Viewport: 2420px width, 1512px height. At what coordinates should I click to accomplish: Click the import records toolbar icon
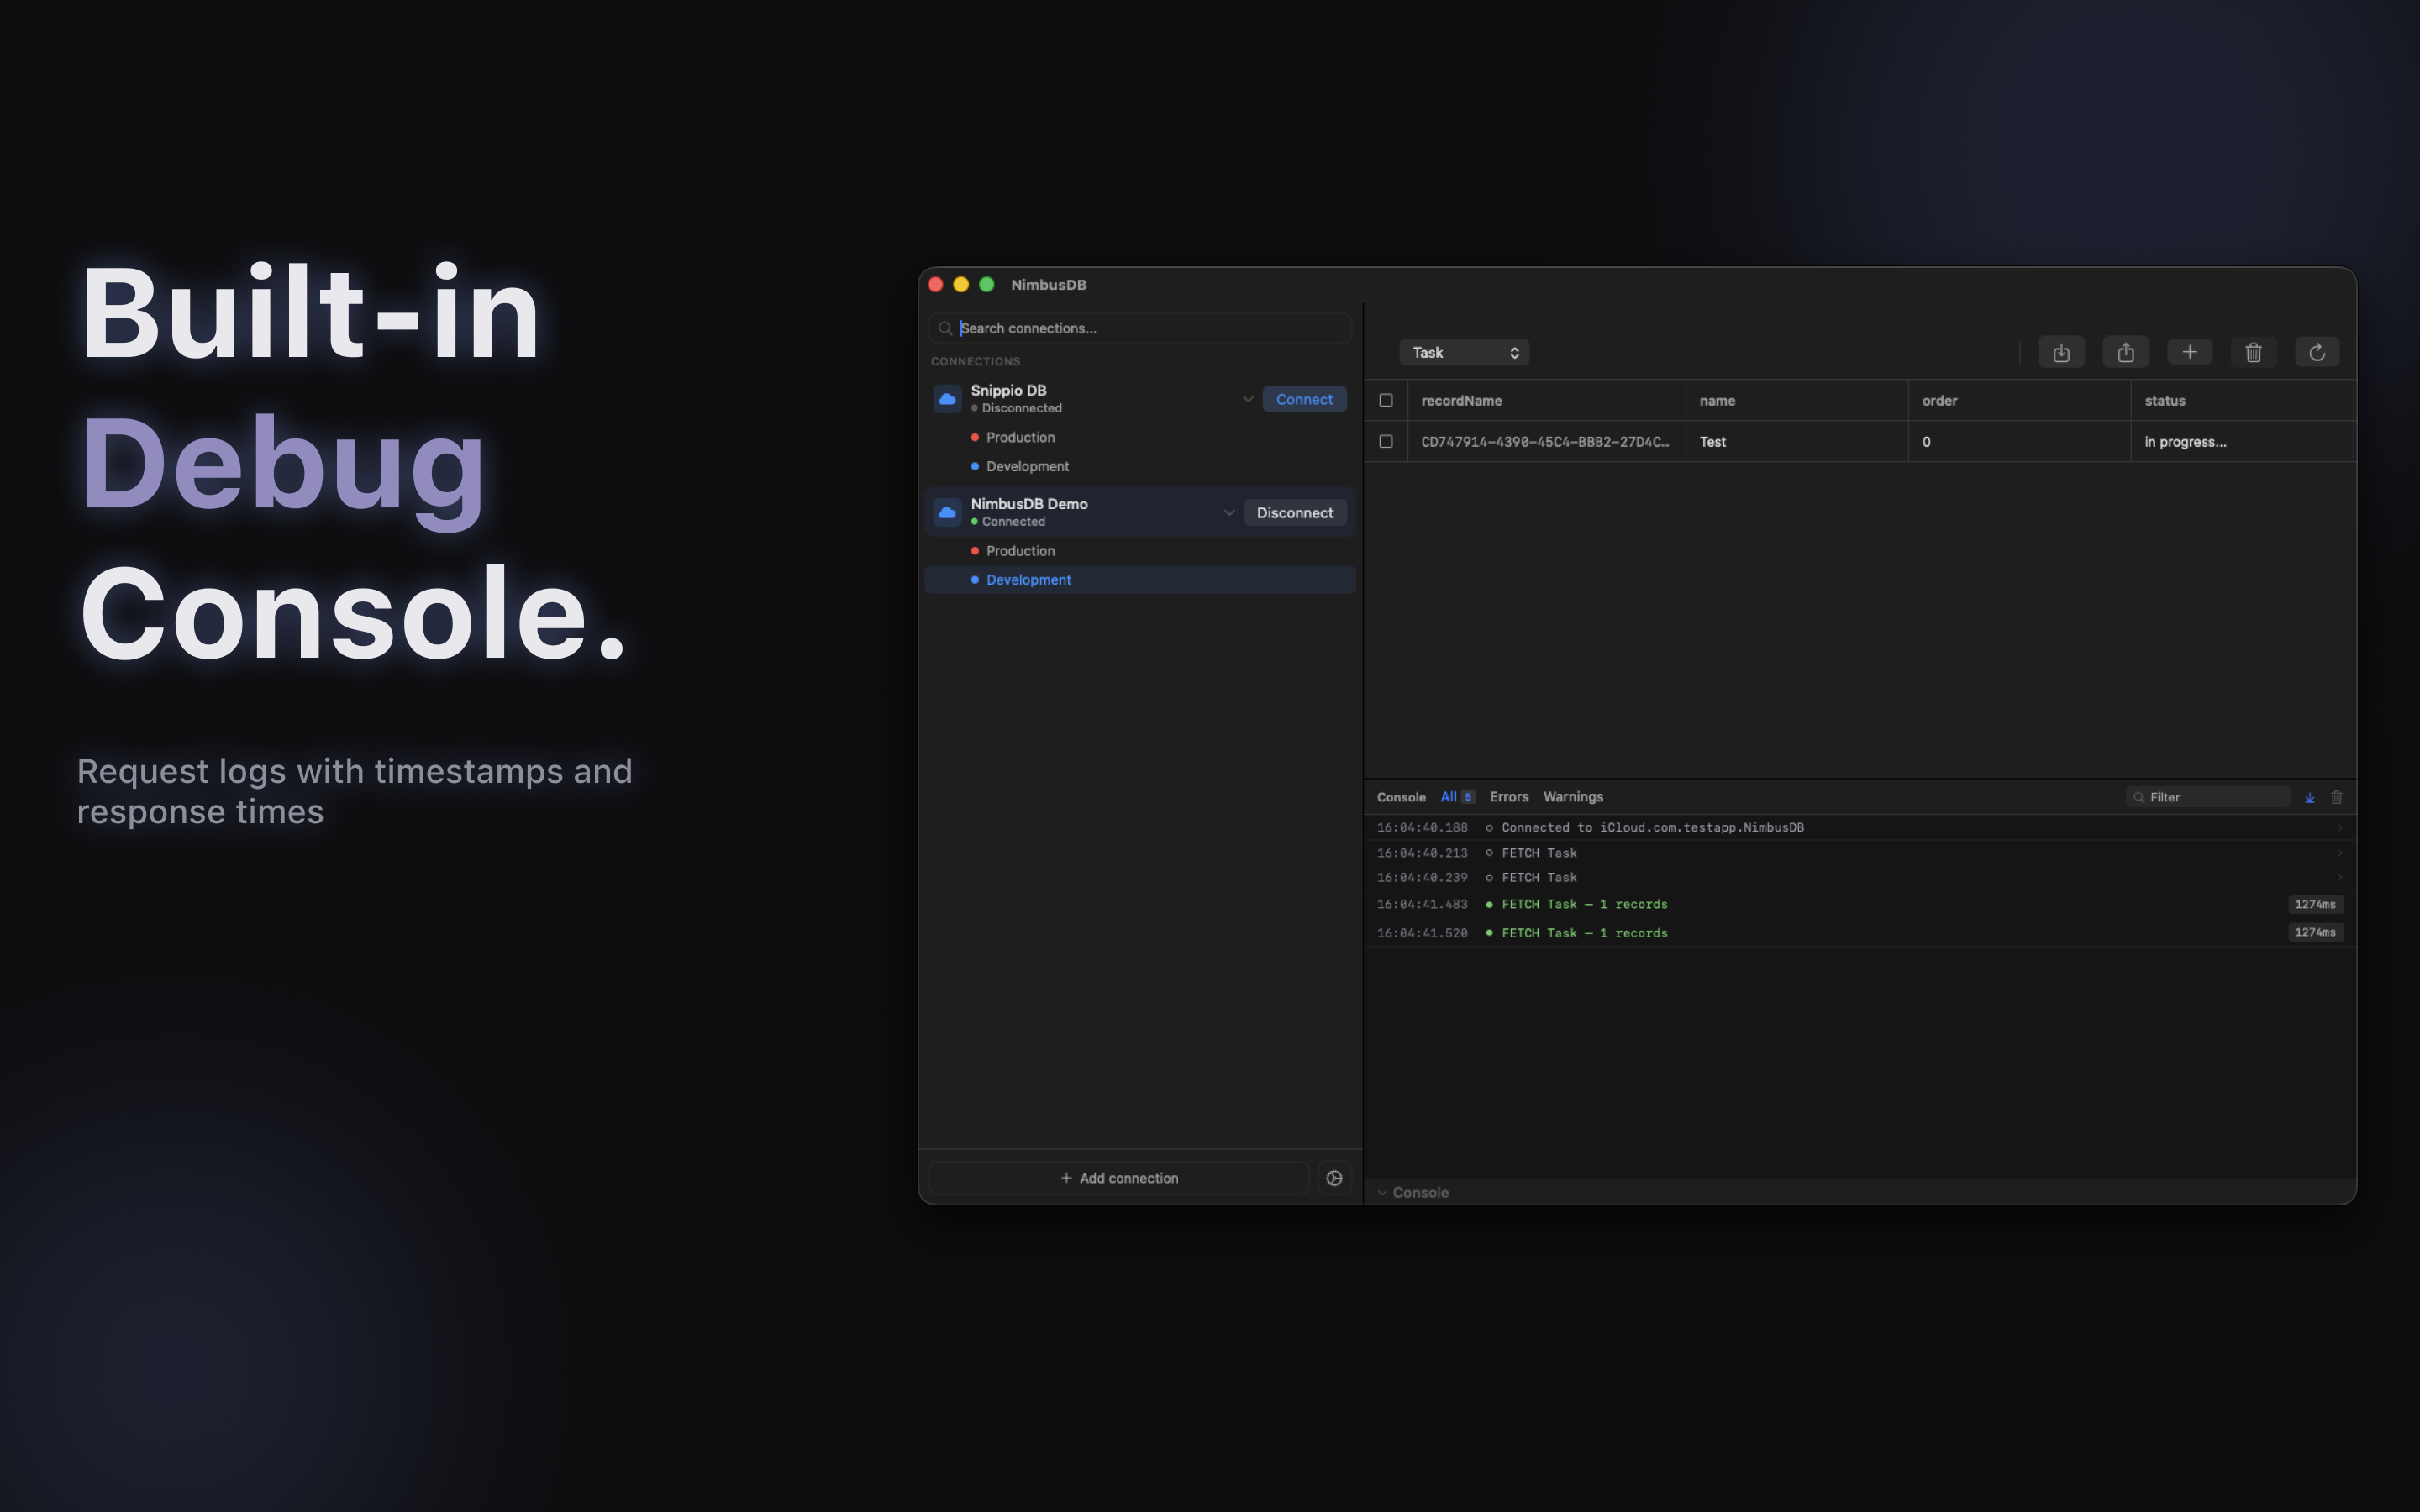[2061, 352]
